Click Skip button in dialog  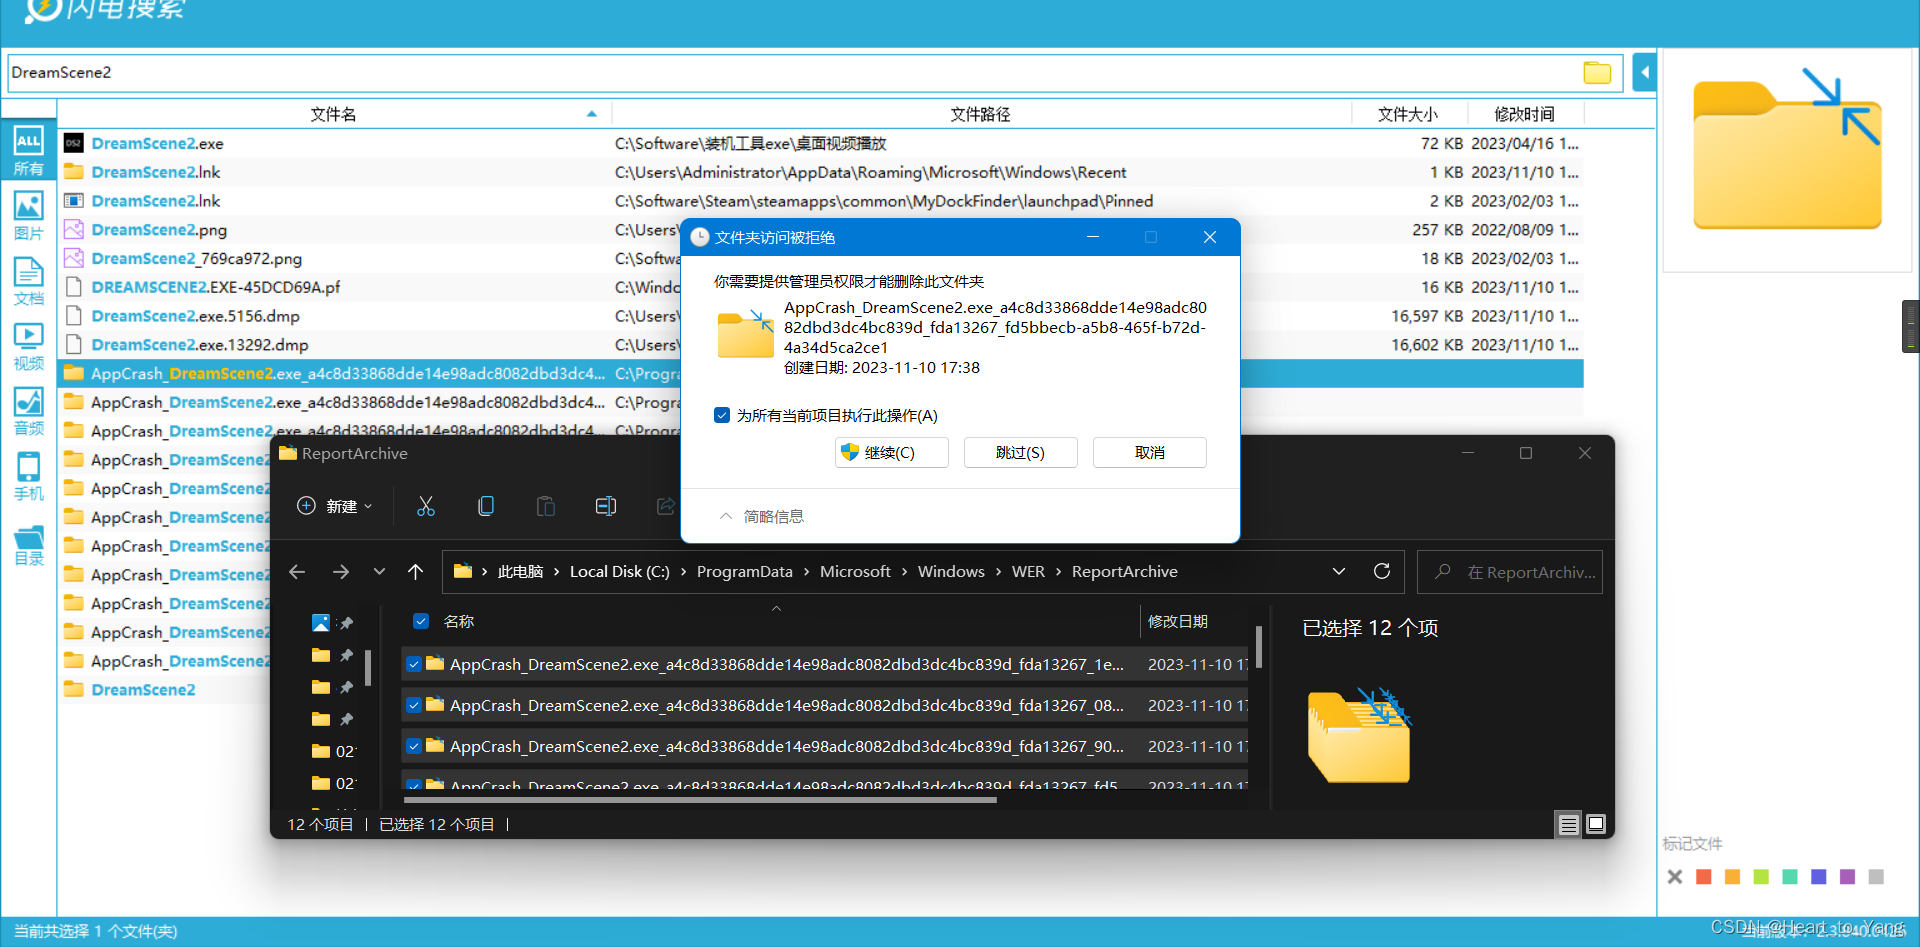coord(1020,452)
